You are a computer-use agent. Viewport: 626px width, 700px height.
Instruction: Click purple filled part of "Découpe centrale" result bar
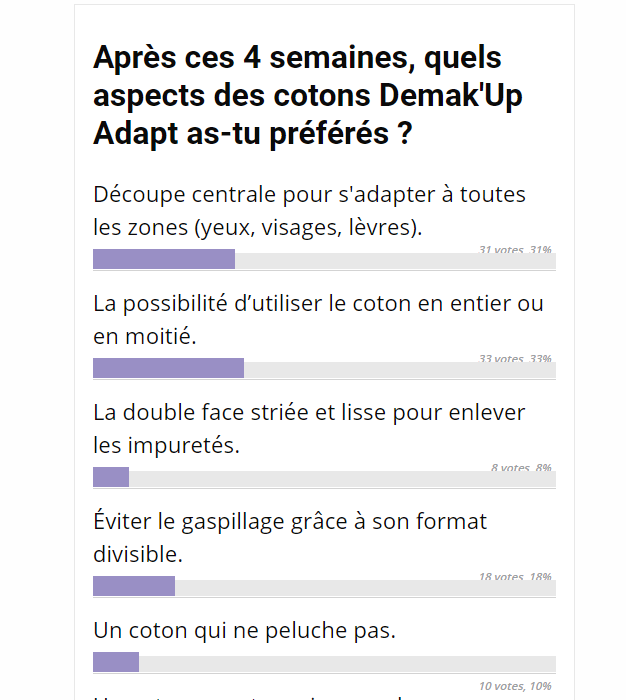click(x=164, y=260)
